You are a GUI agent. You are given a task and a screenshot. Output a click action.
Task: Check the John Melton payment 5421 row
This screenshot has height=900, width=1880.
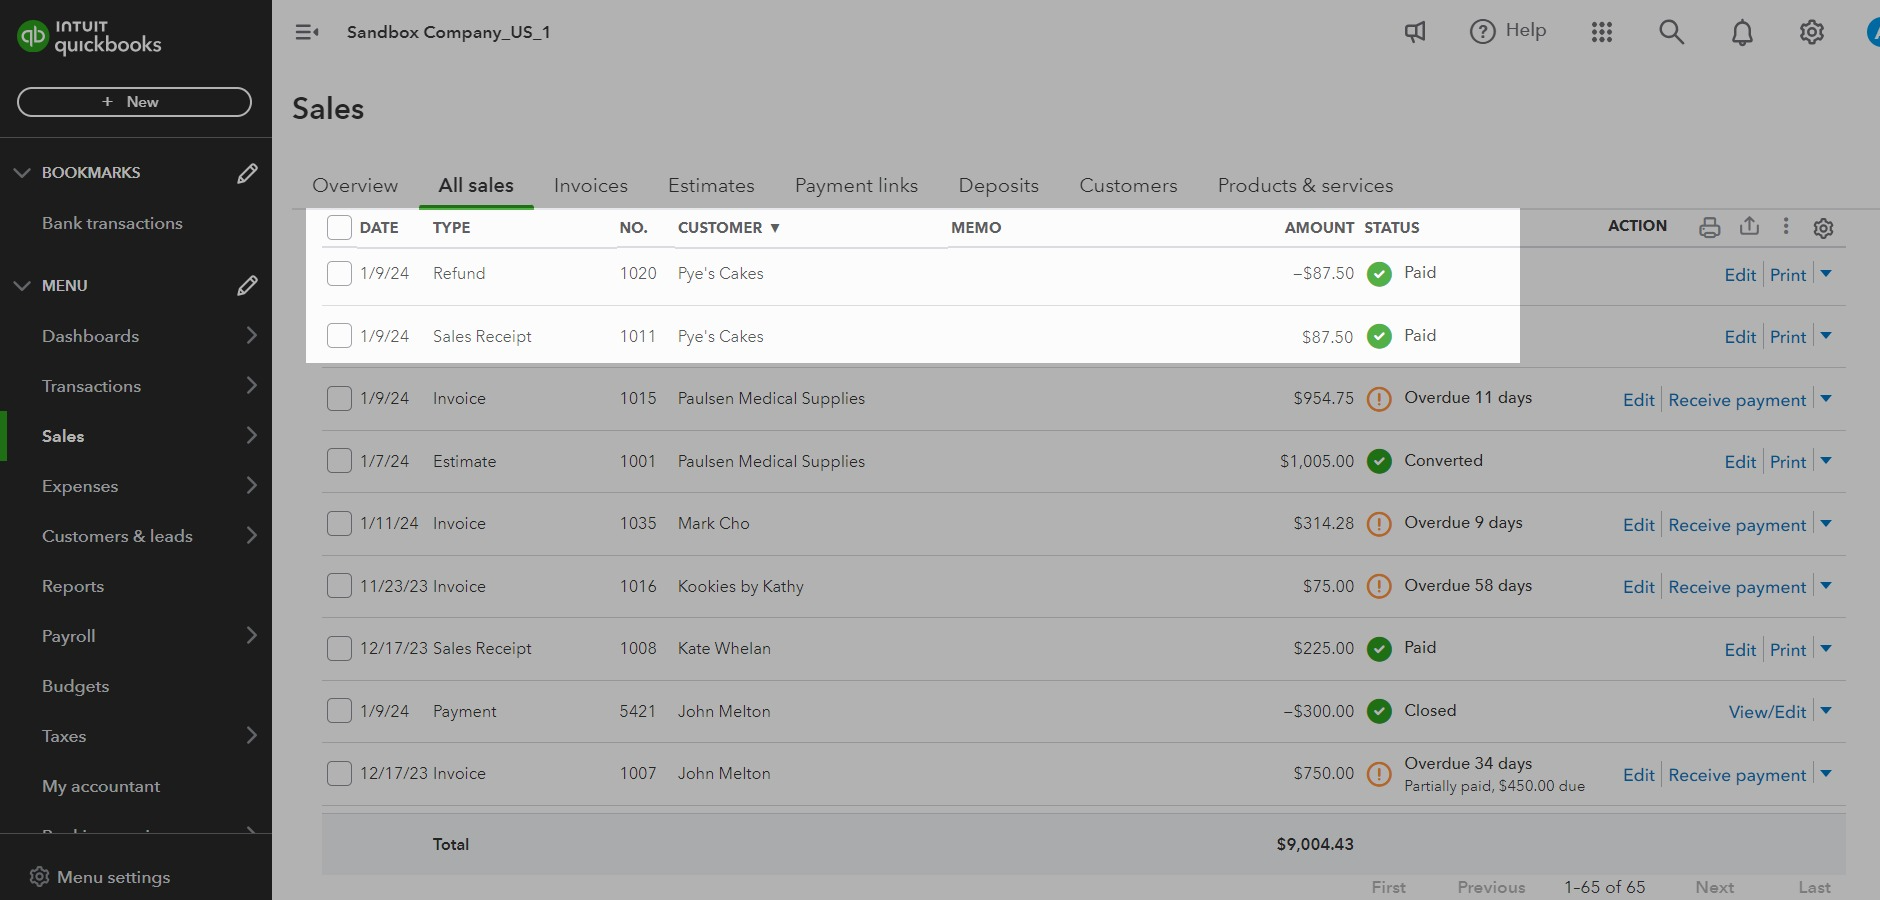pyautogui.click(x=339, y=710)
